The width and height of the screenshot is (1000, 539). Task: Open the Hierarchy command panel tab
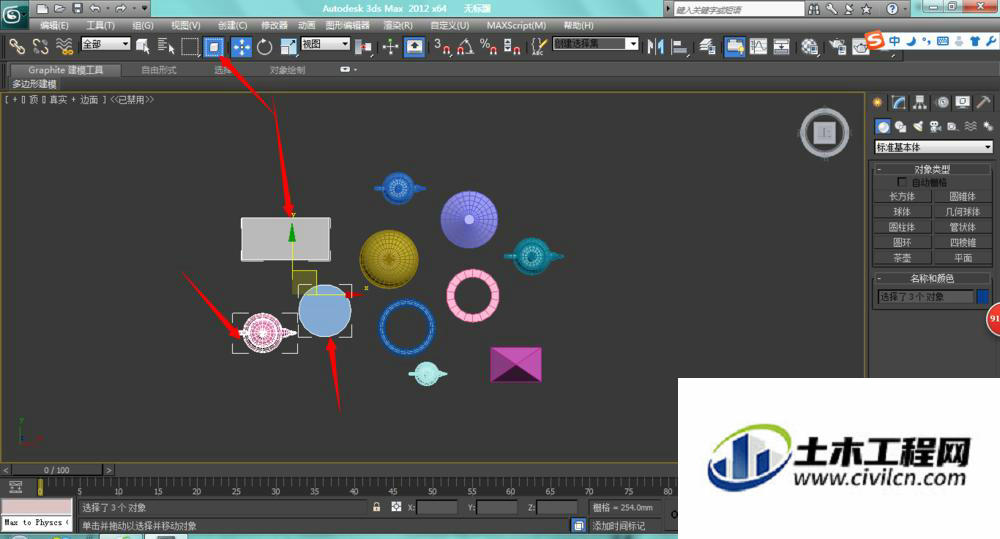(919, 102)
